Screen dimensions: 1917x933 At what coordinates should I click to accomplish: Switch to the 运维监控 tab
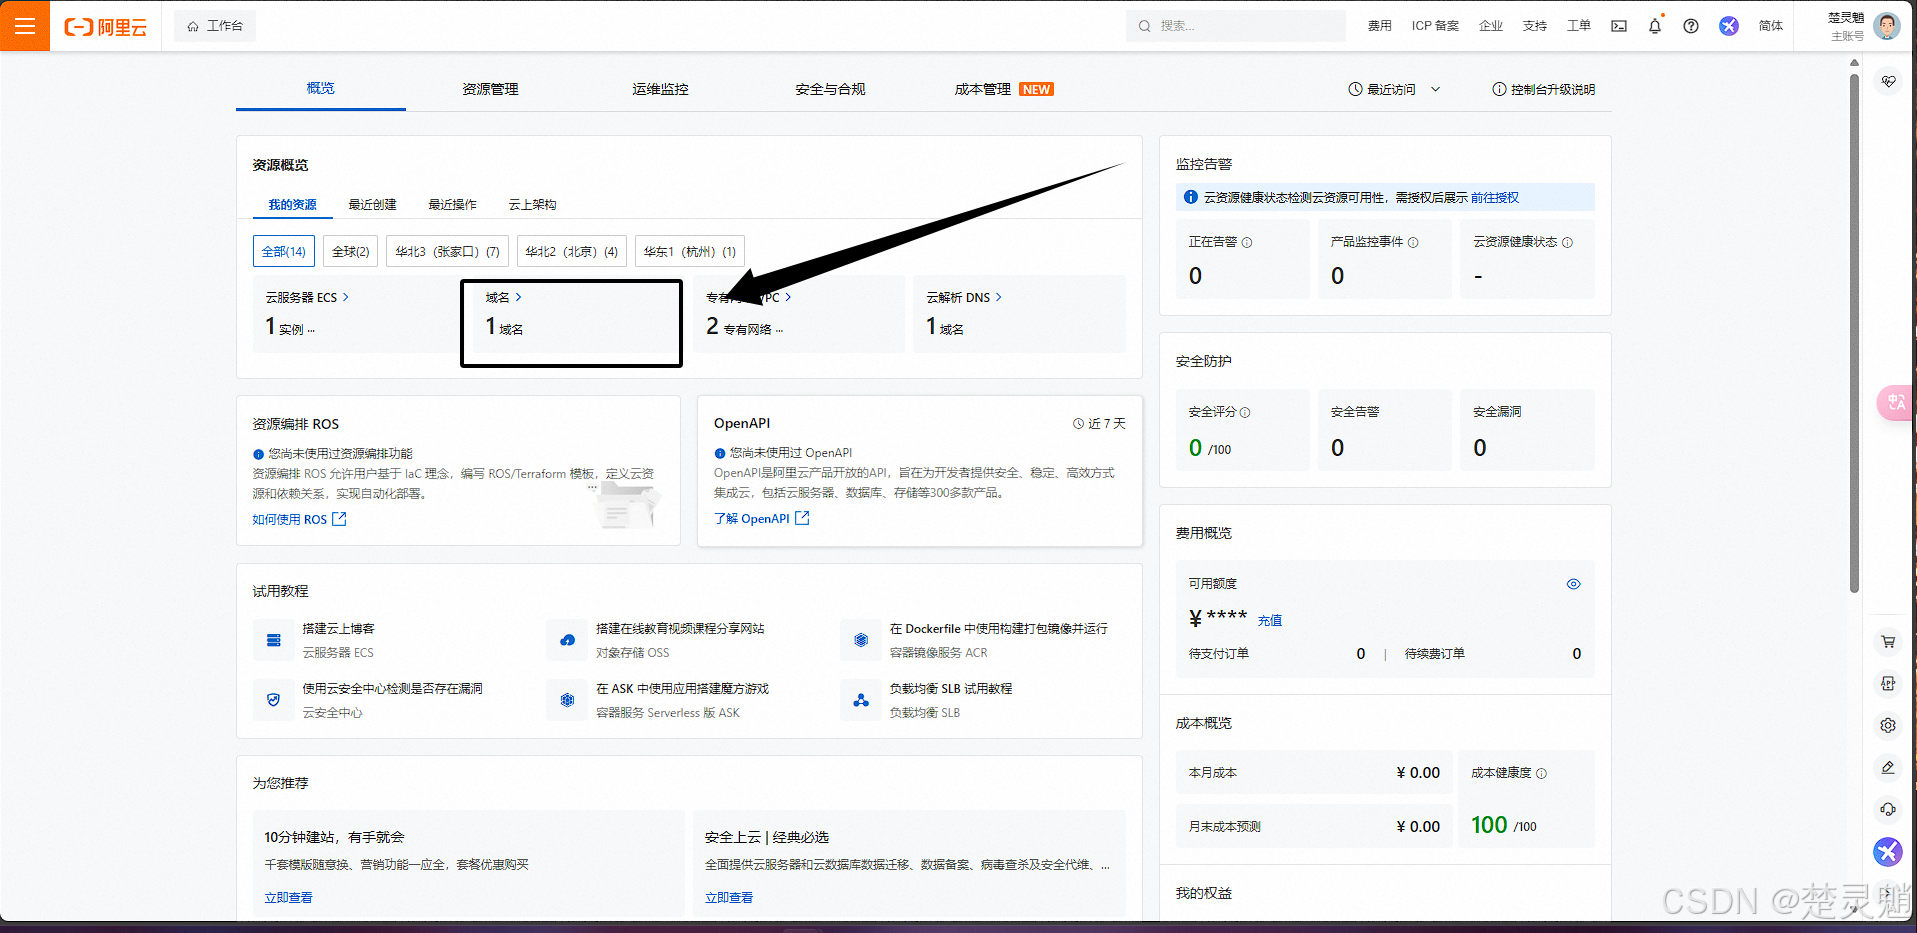(x=660, y=89)
